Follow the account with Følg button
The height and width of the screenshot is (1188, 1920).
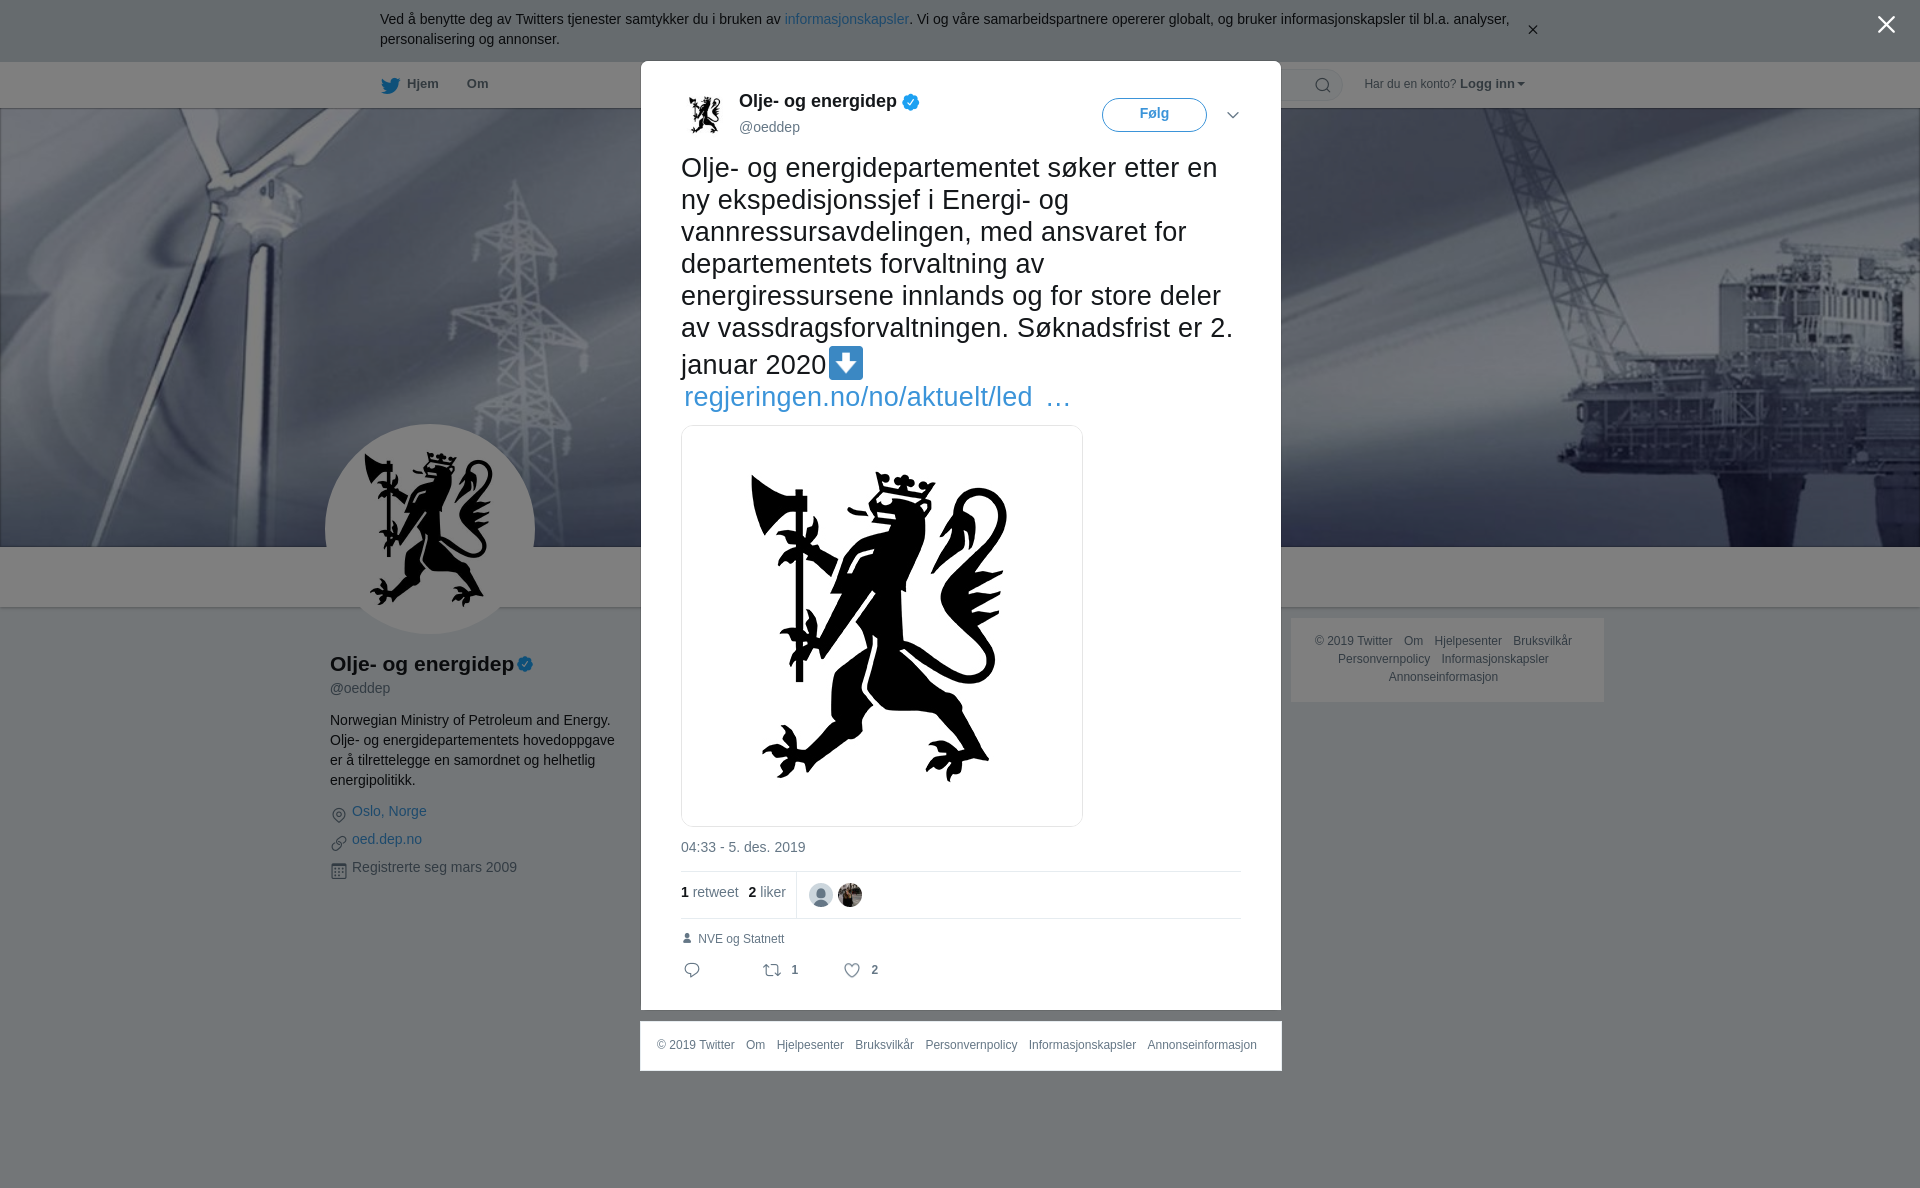coord(1154,115)
